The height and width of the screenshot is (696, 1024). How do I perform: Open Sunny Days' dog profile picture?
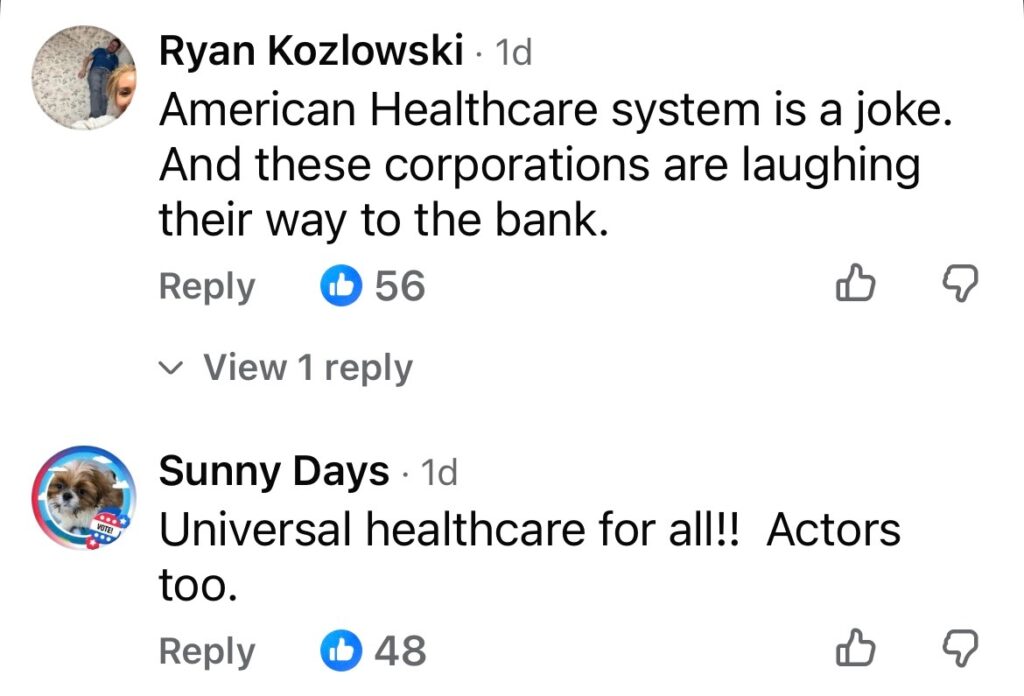pyautogui.click(x=84, y=495)
